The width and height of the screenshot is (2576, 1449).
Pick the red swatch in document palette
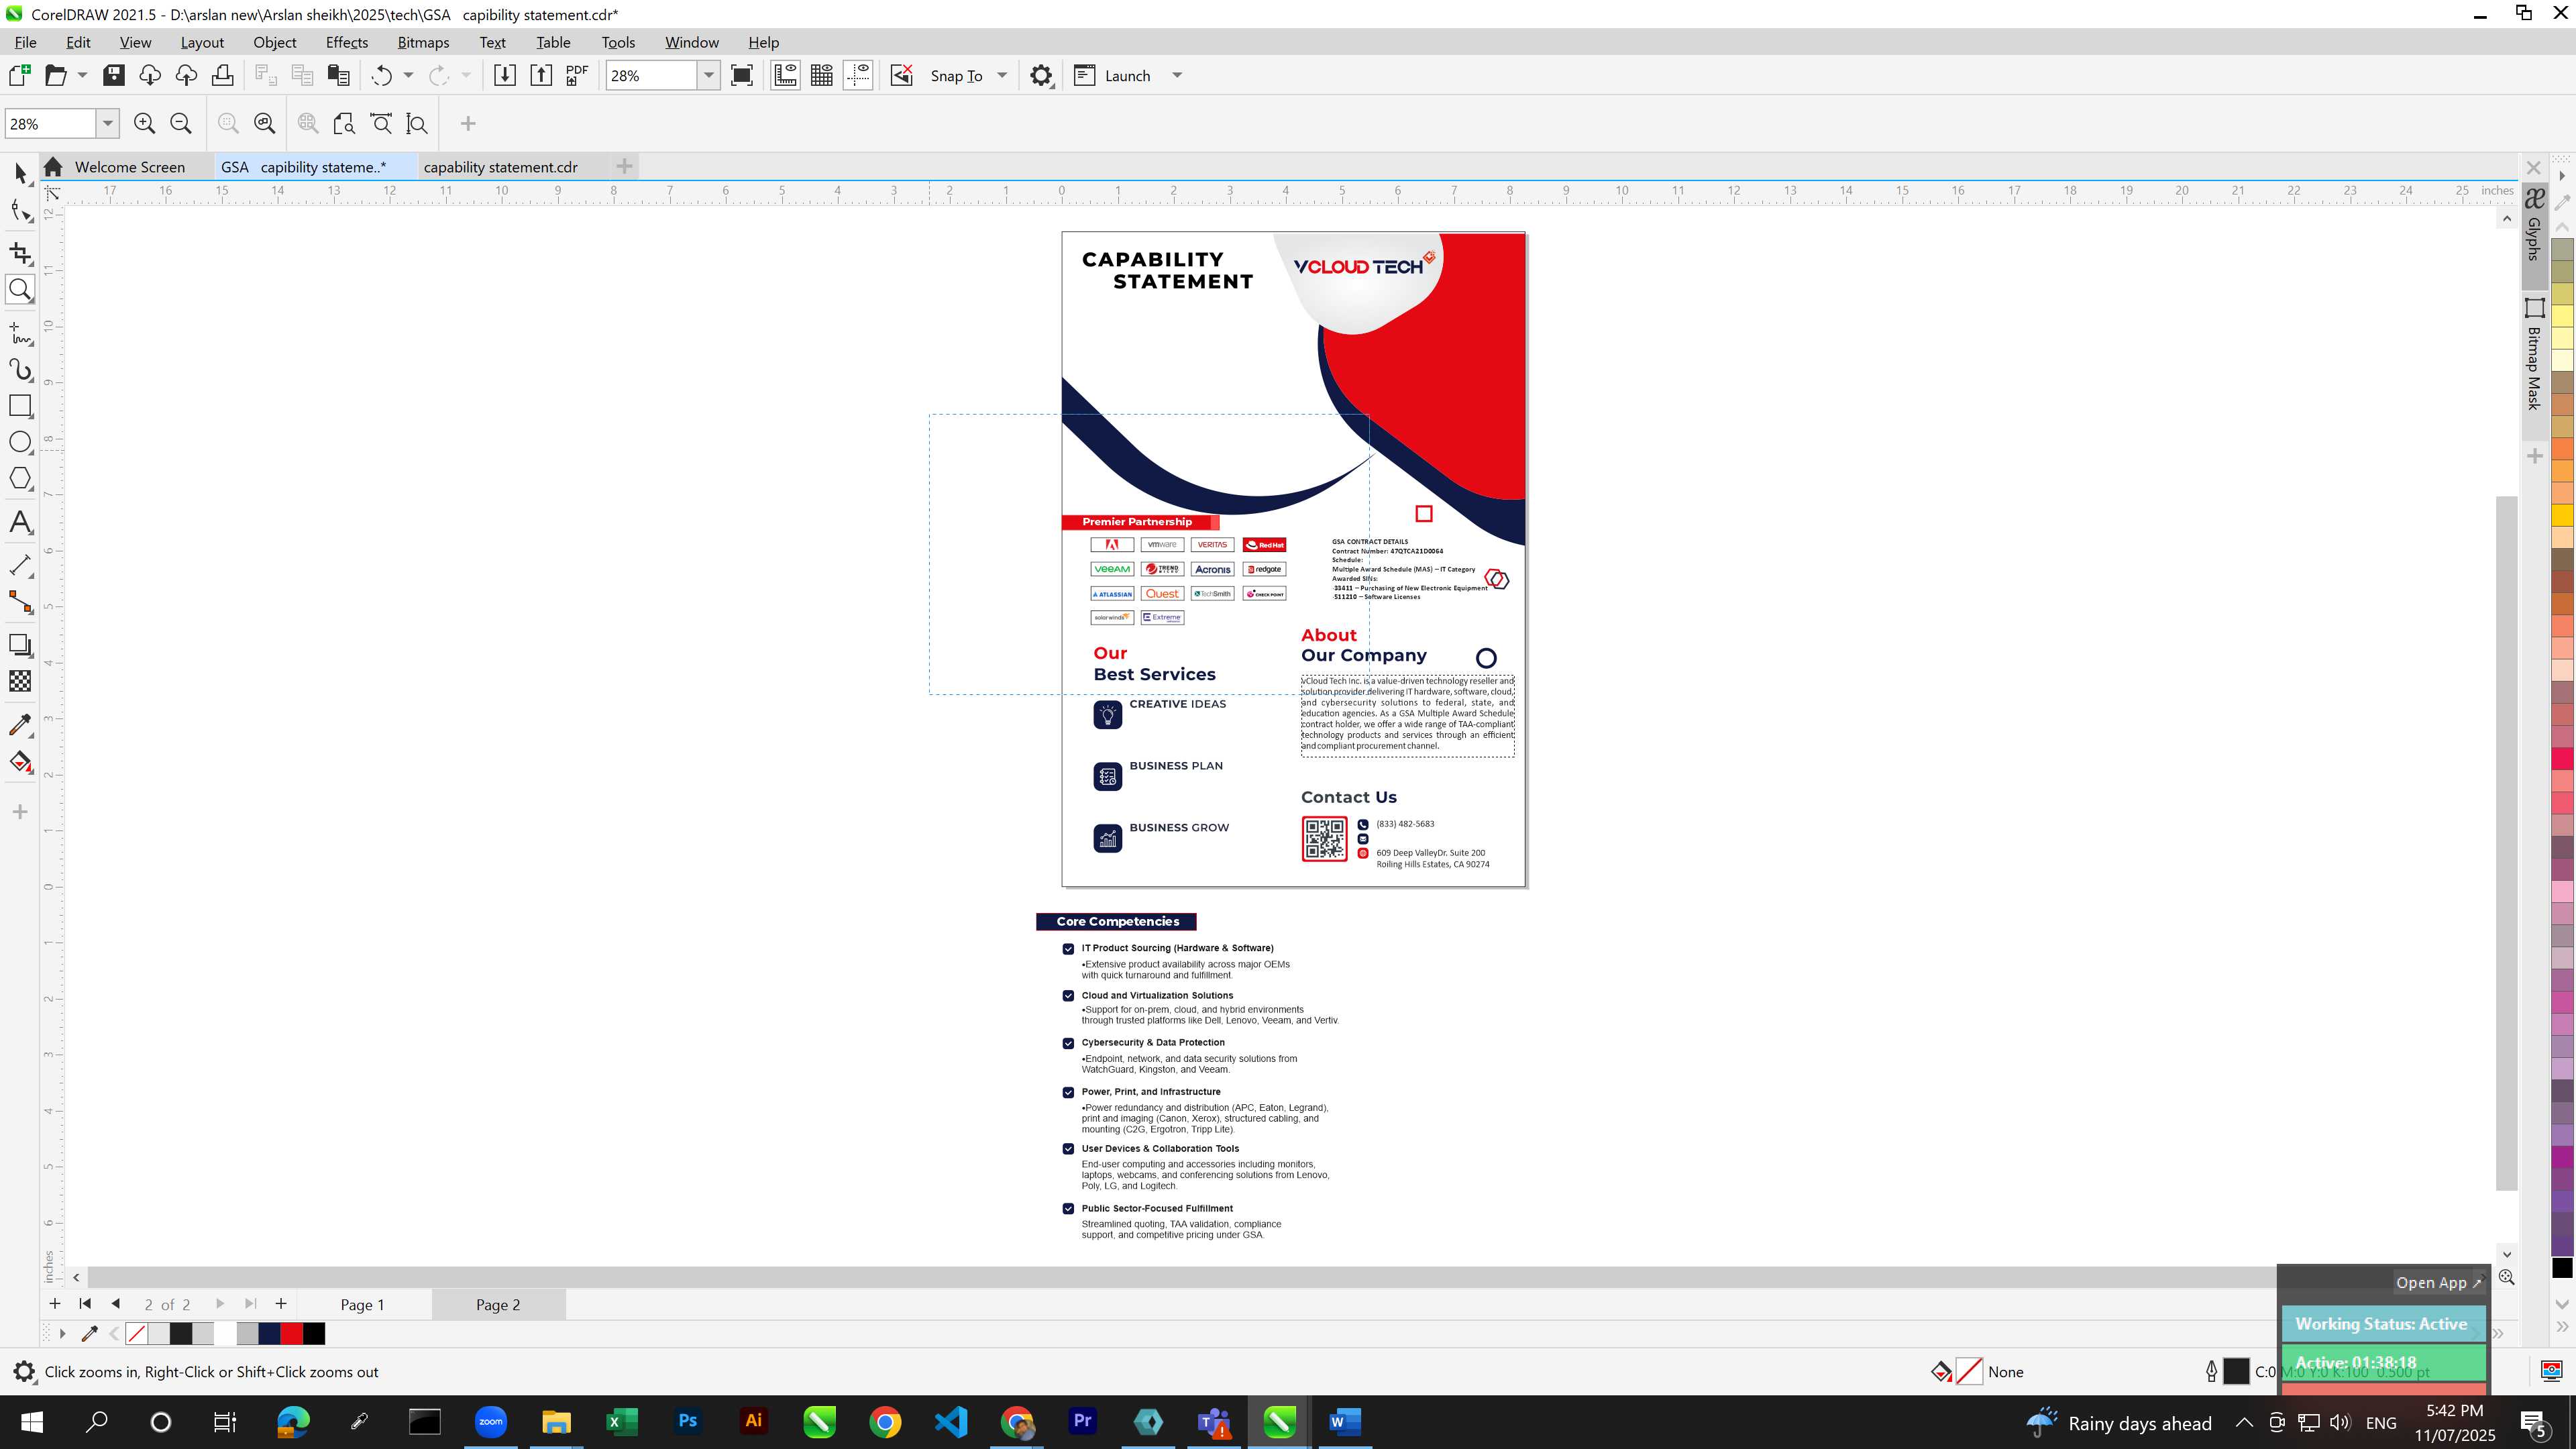pos(291,1334)
